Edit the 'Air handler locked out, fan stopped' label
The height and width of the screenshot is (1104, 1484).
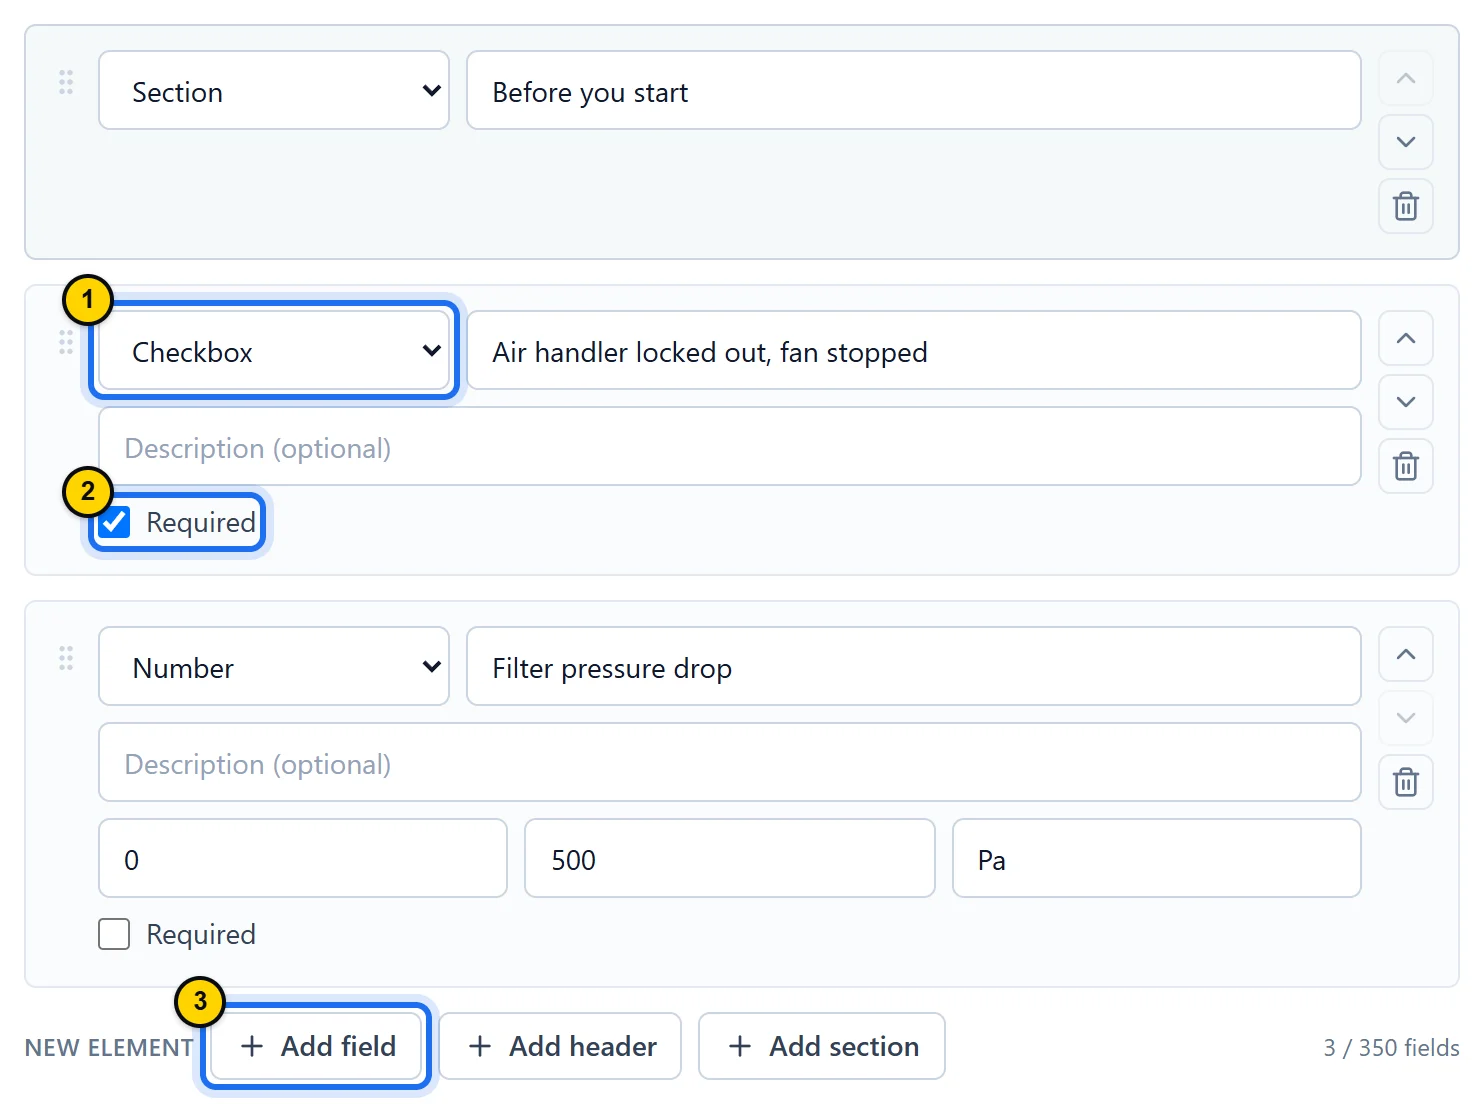click(914, 351)
